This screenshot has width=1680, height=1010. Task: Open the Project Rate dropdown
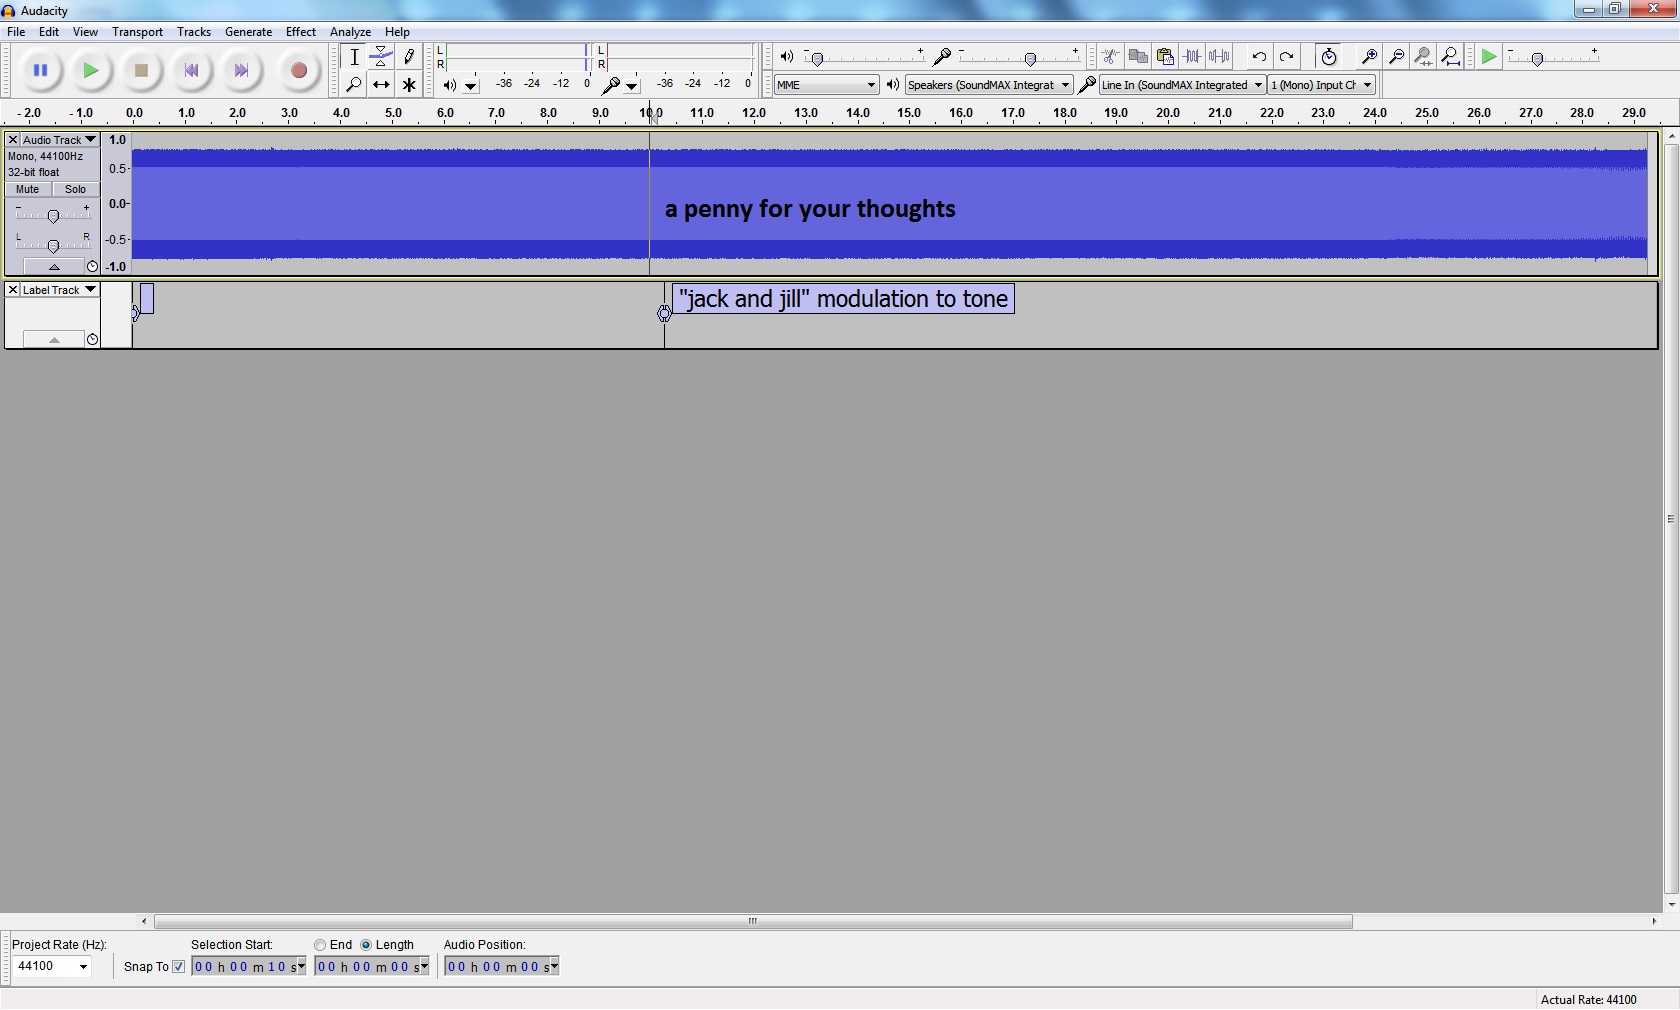click(83, 967)
